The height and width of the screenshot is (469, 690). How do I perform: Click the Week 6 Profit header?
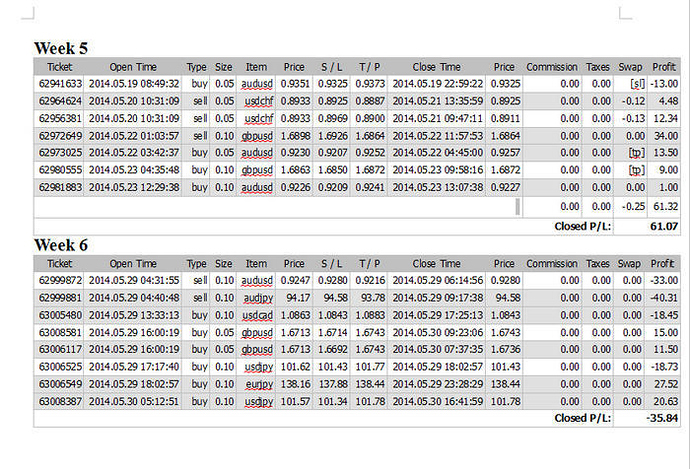(663, 264)
